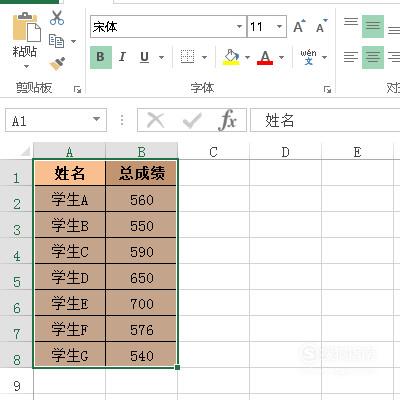Toggle middle vertical align icon
The image size is (400, 400).
click(x=373, y=26)
